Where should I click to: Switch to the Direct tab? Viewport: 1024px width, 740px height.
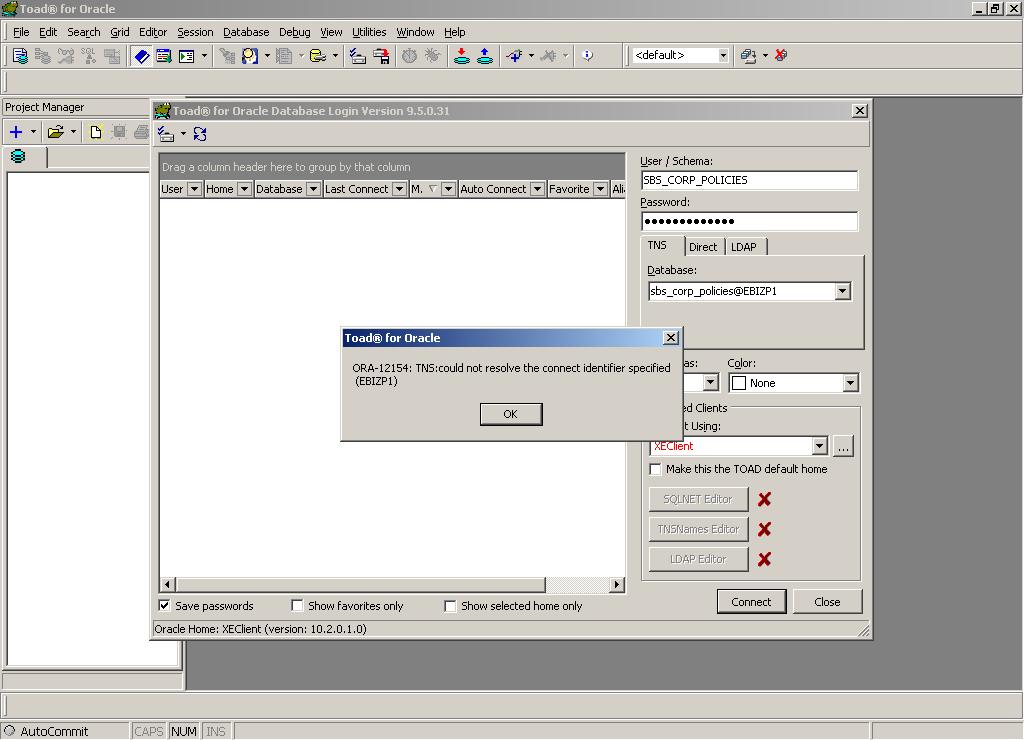[x=703, y=247]
